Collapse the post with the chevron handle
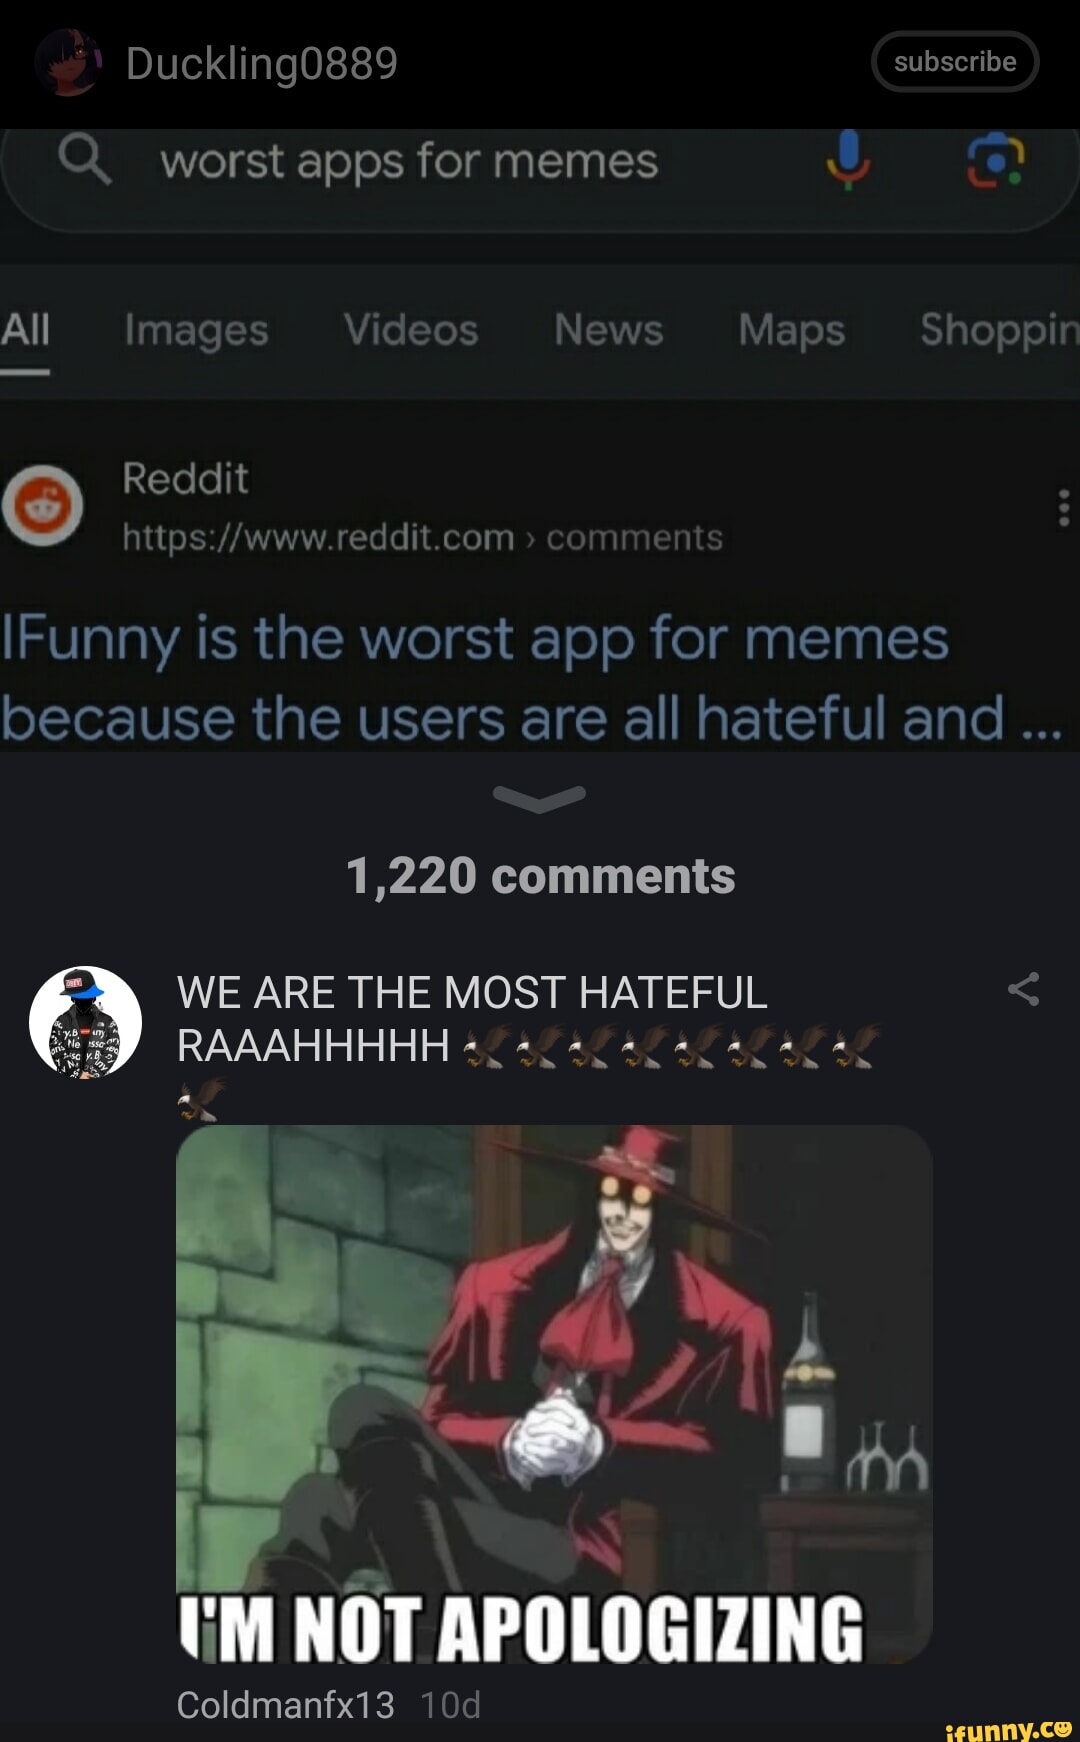Screen dimensions: 1080x1742 [540, 798]
